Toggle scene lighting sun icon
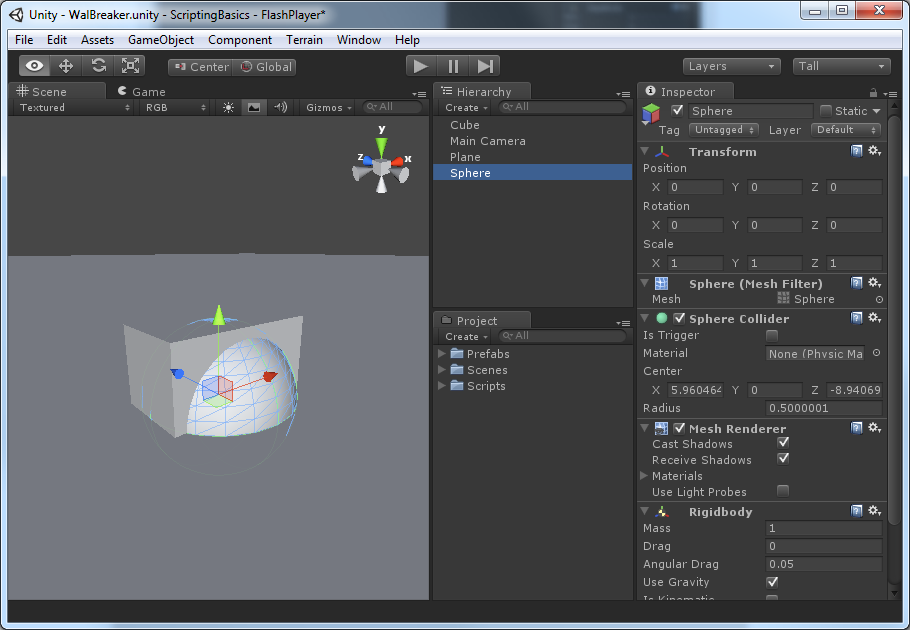Viewport: 910px width, 630px height. [x=229, y=107]
